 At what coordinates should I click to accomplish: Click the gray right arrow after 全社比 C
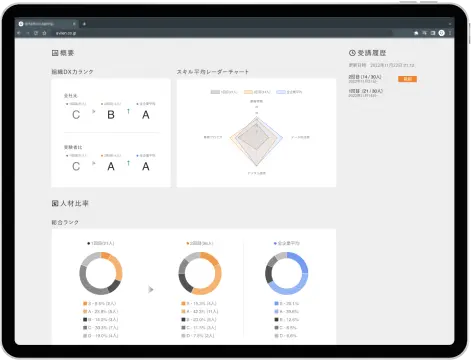[94, 111]
